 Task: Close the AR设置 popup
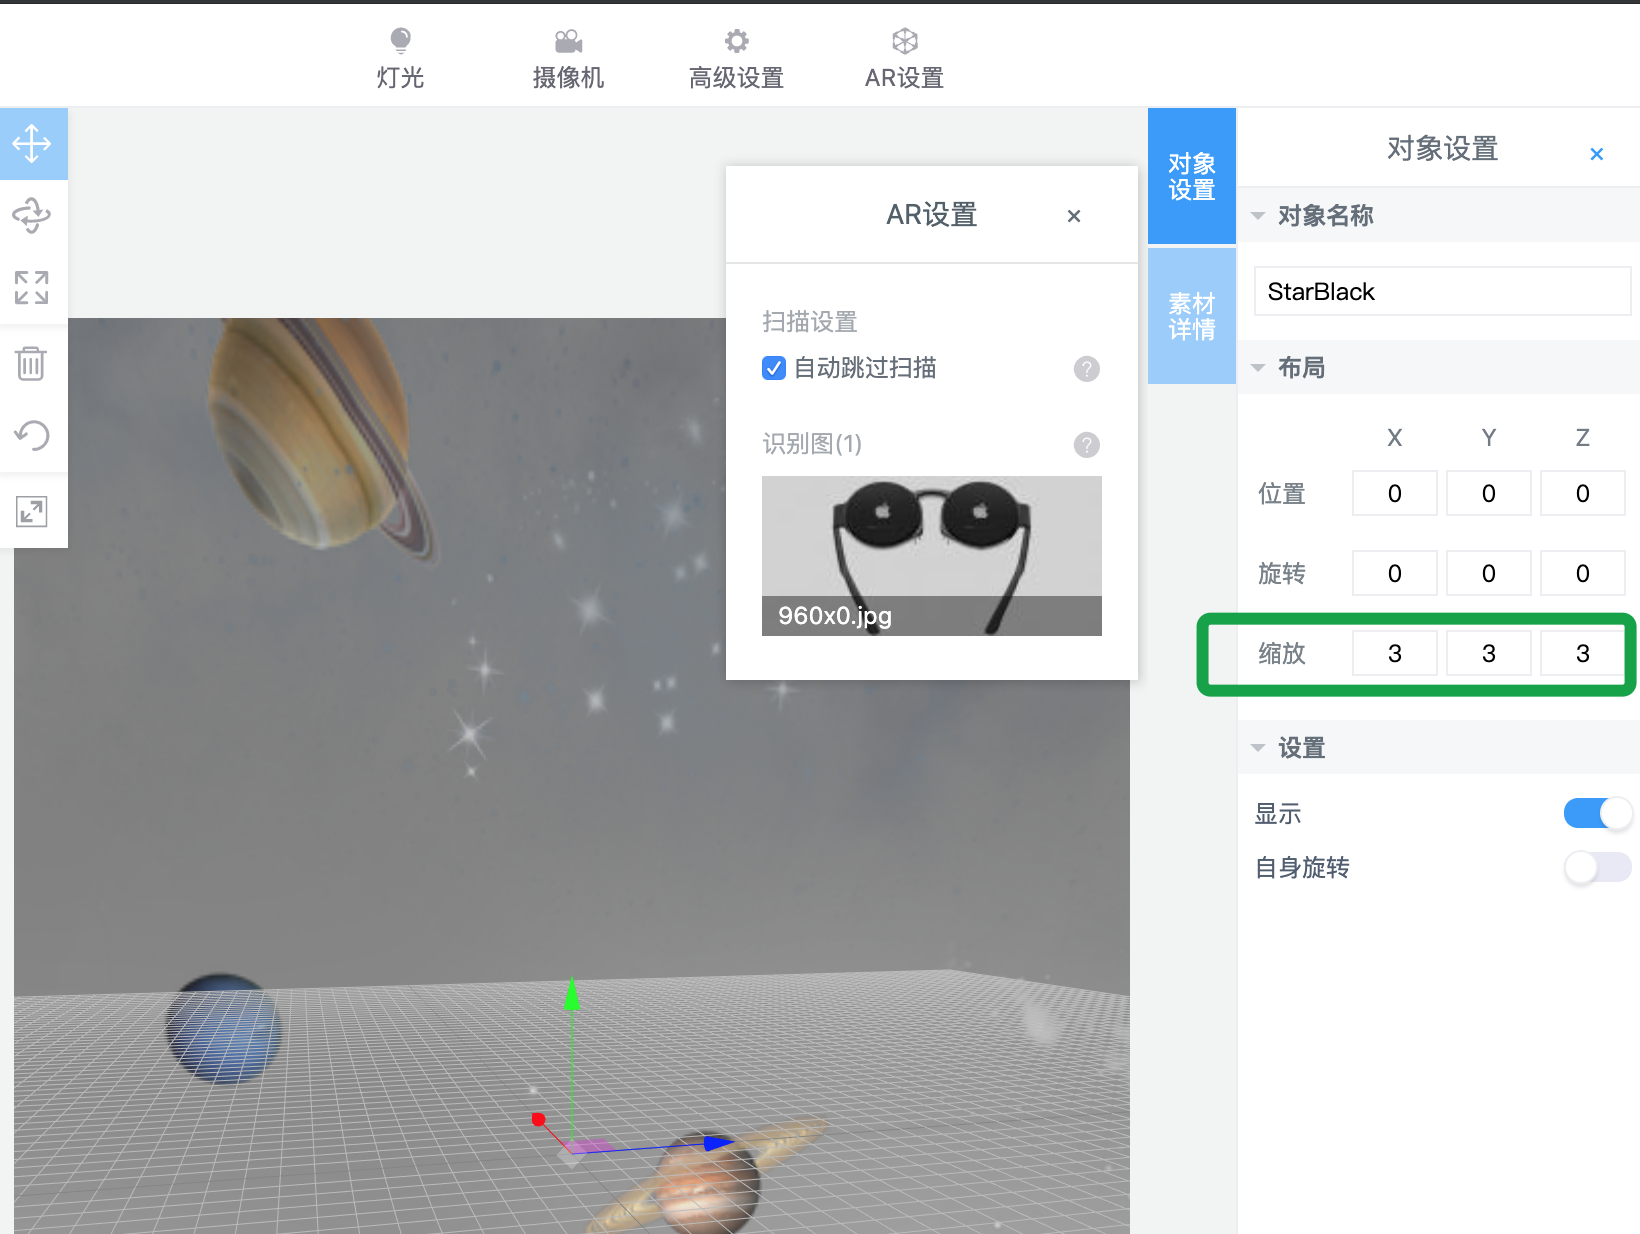click(1074, 216)
